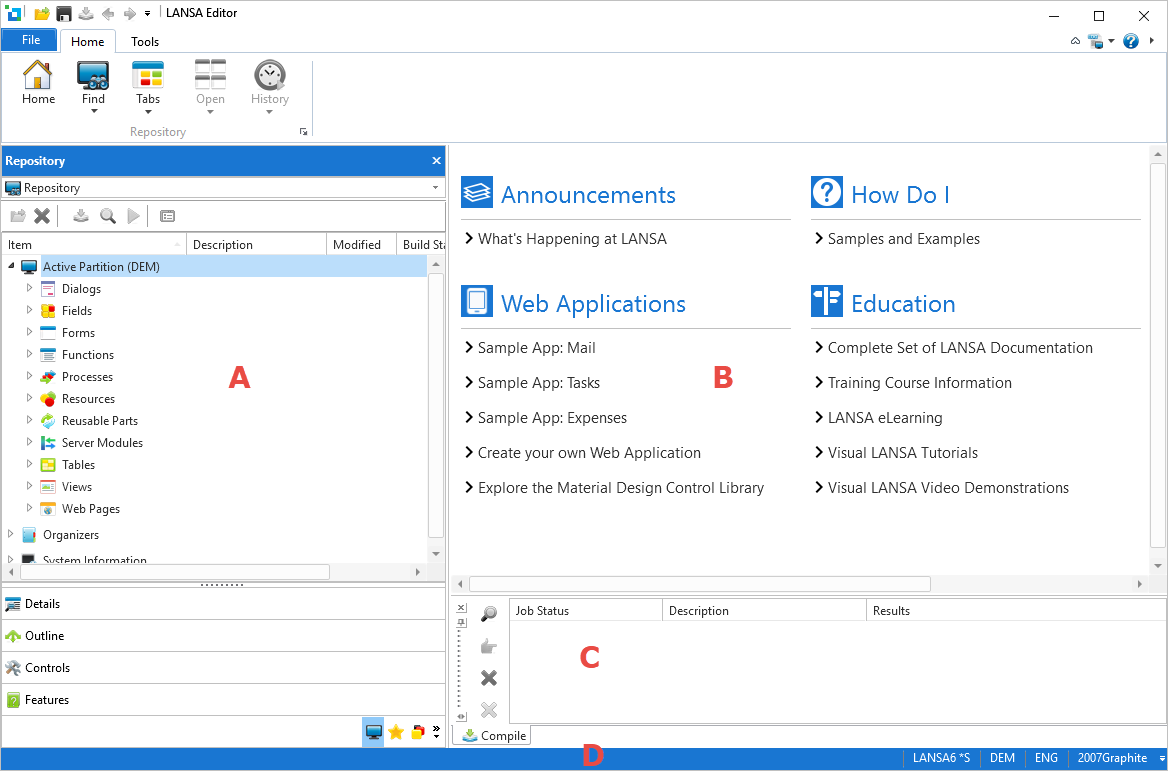Open the Controls pane

tap(223, 667)
